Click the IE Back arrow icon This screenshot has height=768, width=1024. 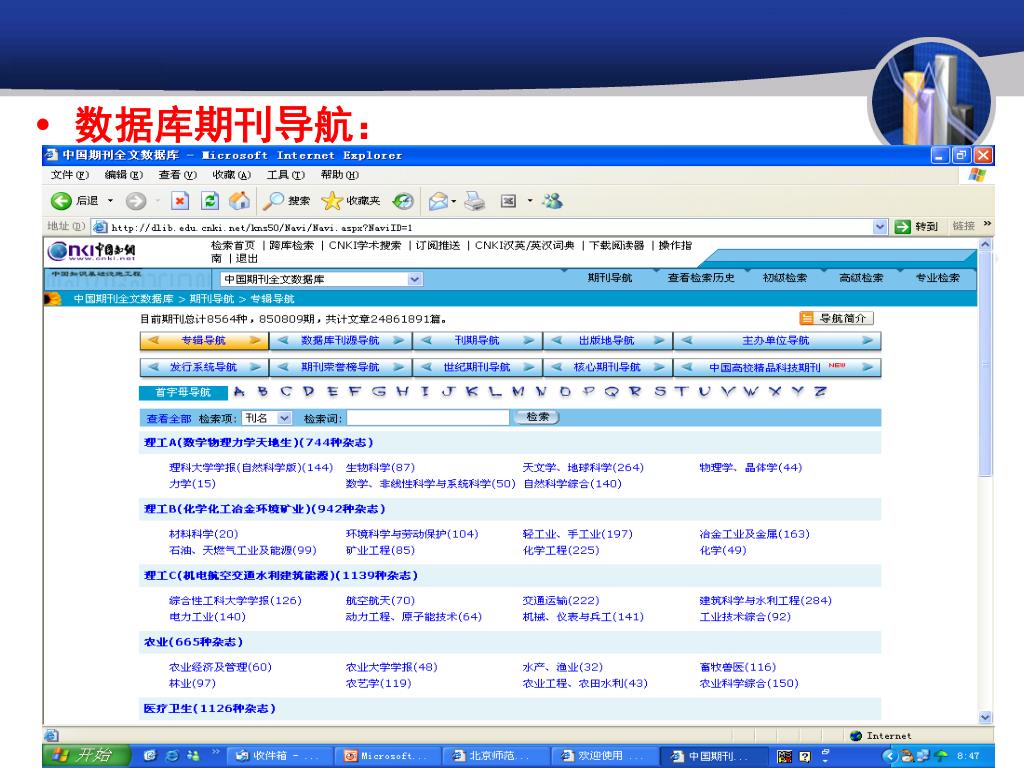coord(61,200)
